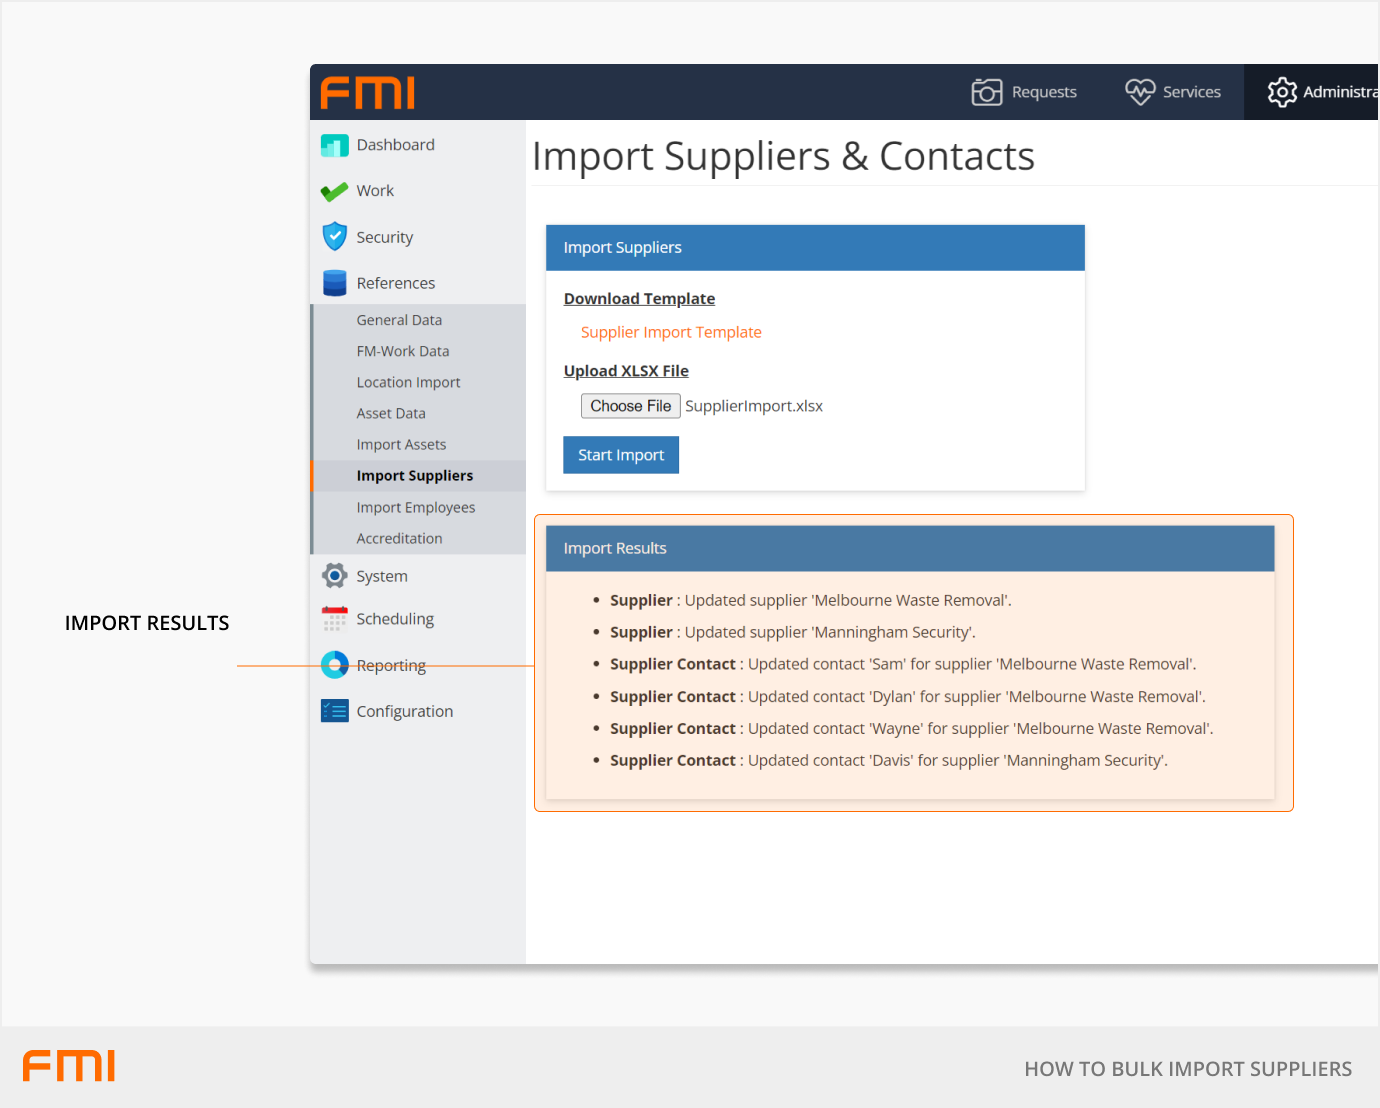Collapse the References section label
The height and width of the screenshot is (1108, 1380).
click(x=395, y=283)
